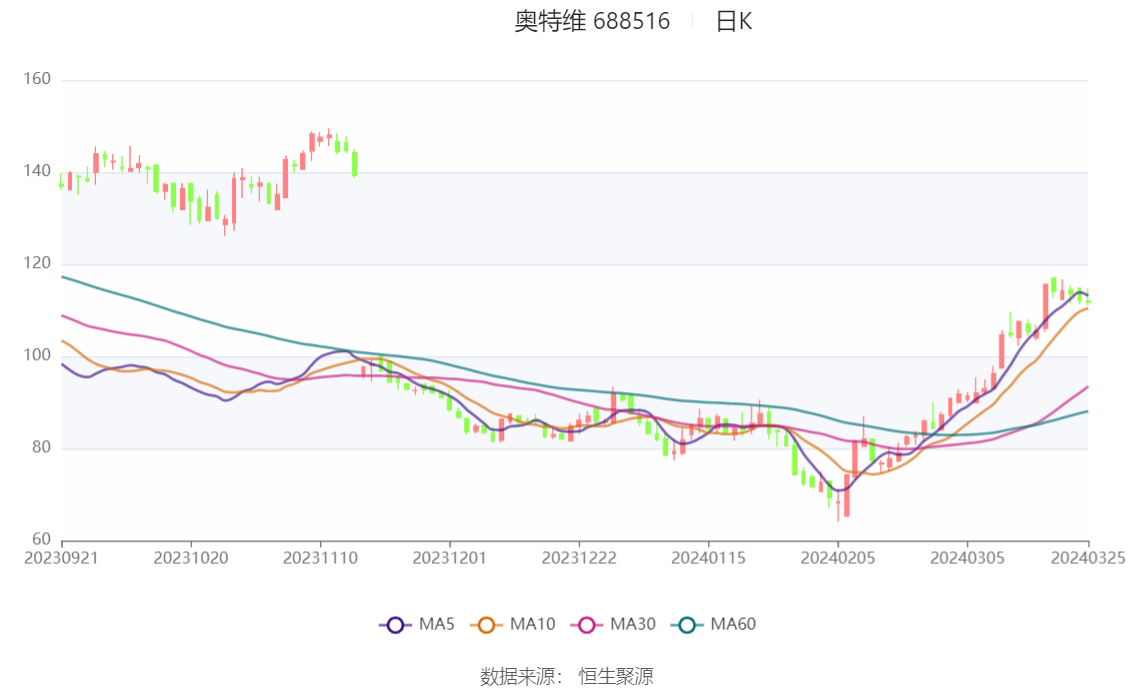Click the 20231110 date axis label
The image size is (1134, 689).
(x=320, y=558)
